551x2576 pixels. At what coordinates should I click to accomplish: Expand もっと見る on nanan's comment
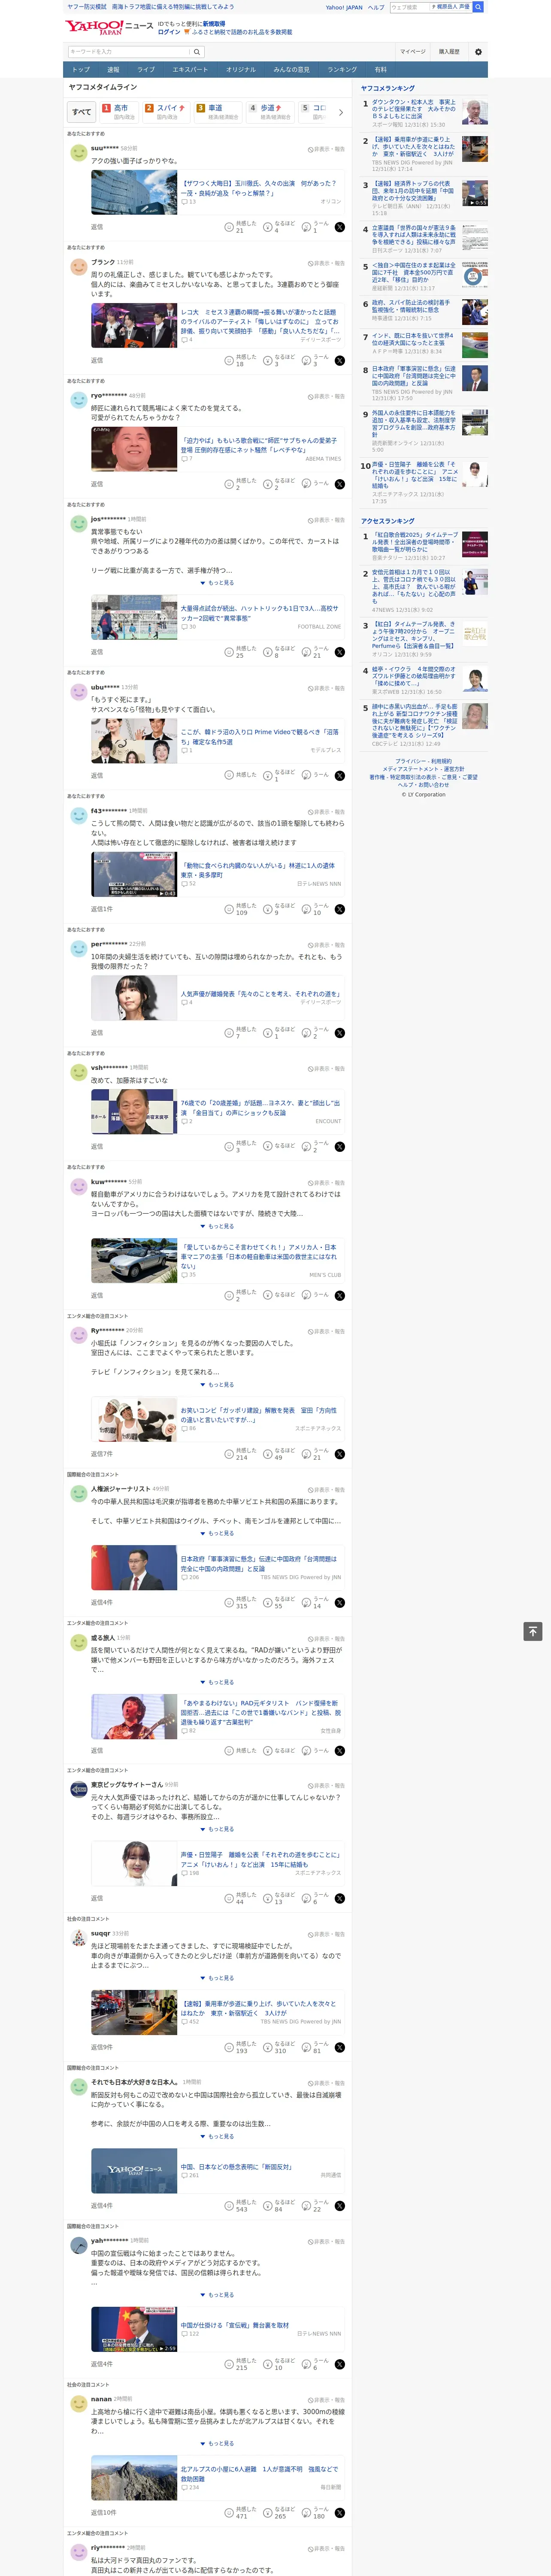click(x=217, y=2443)
